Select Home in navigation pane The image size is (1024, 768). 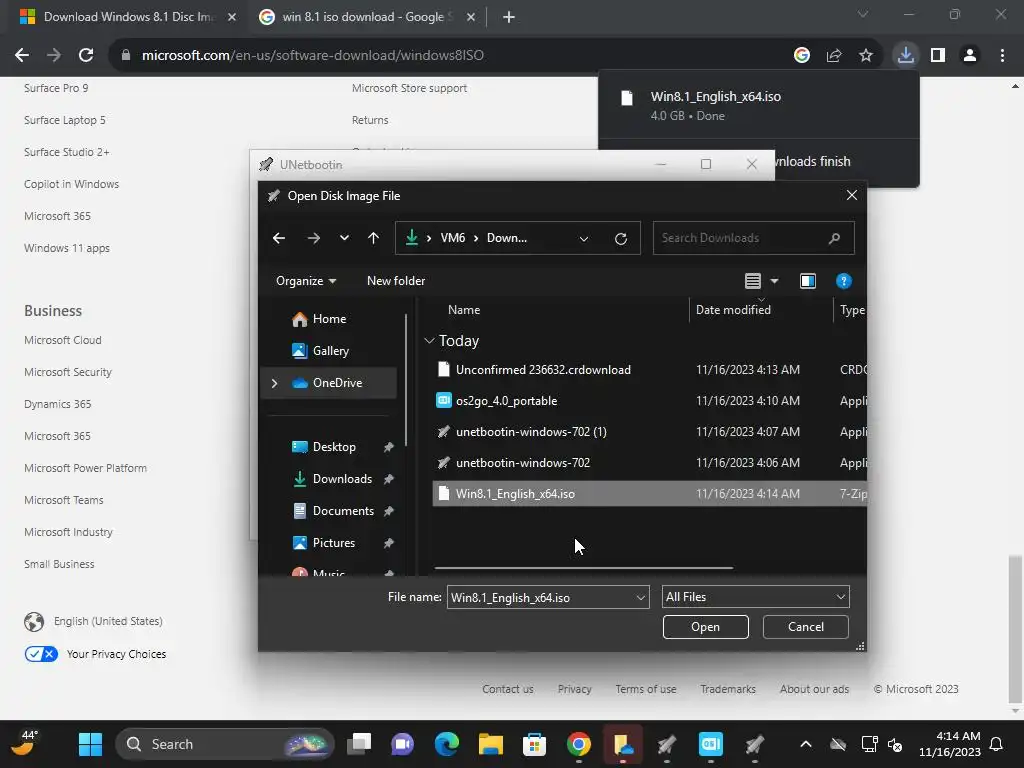pos(329,319)
